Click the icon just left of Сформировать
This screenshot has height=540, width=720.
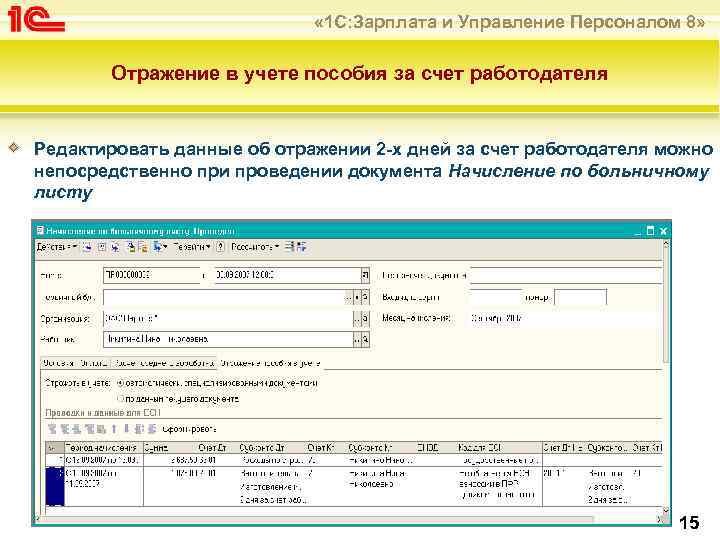coord(152,429)
